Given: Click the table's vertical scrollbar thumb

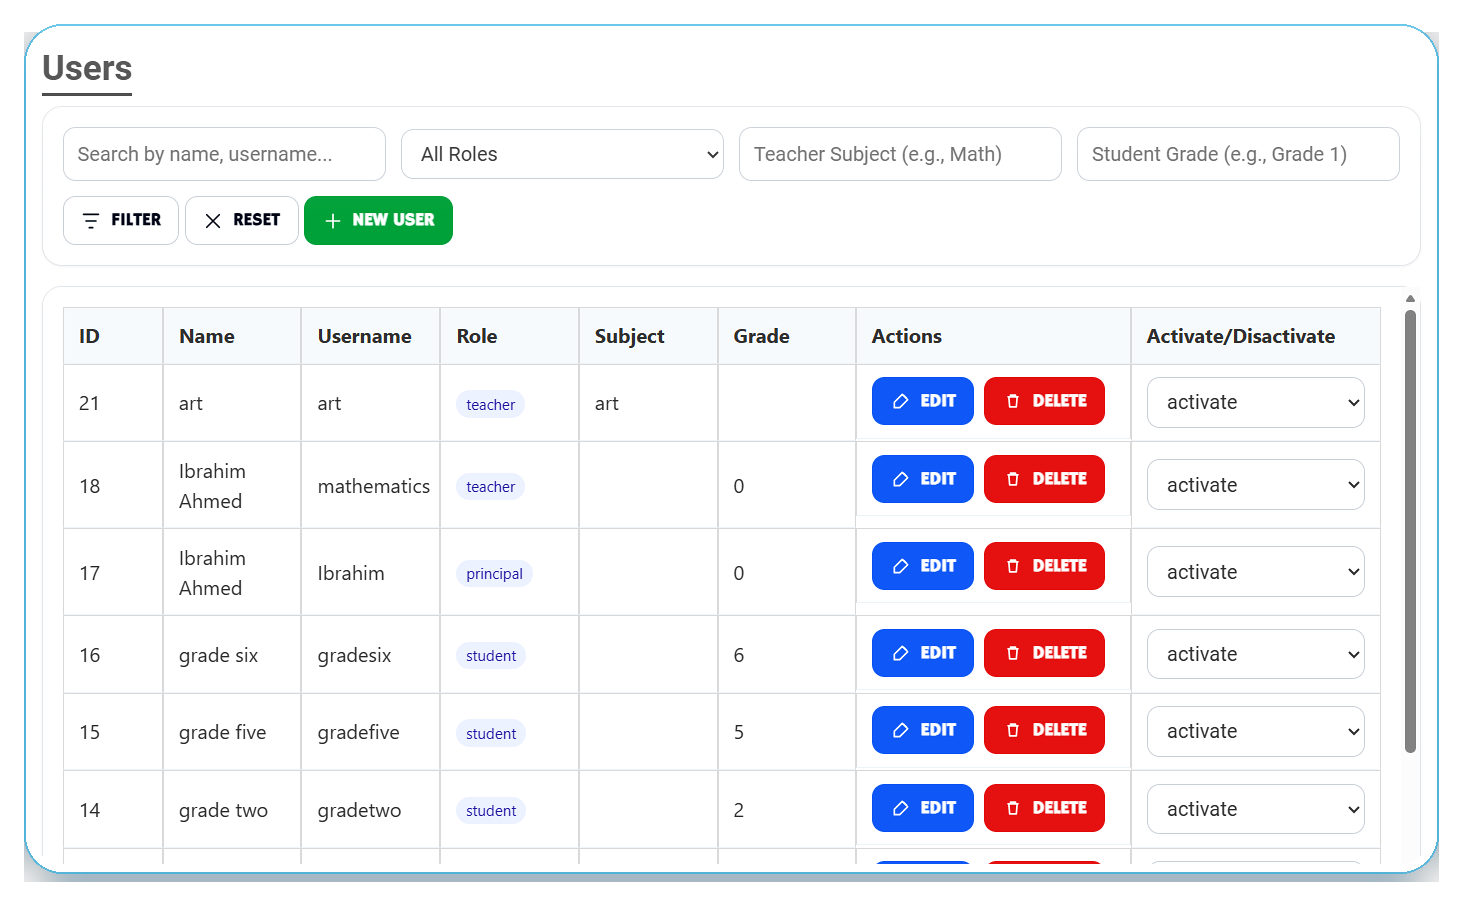Looking at the screenshot, I should tap(1410, 530).
